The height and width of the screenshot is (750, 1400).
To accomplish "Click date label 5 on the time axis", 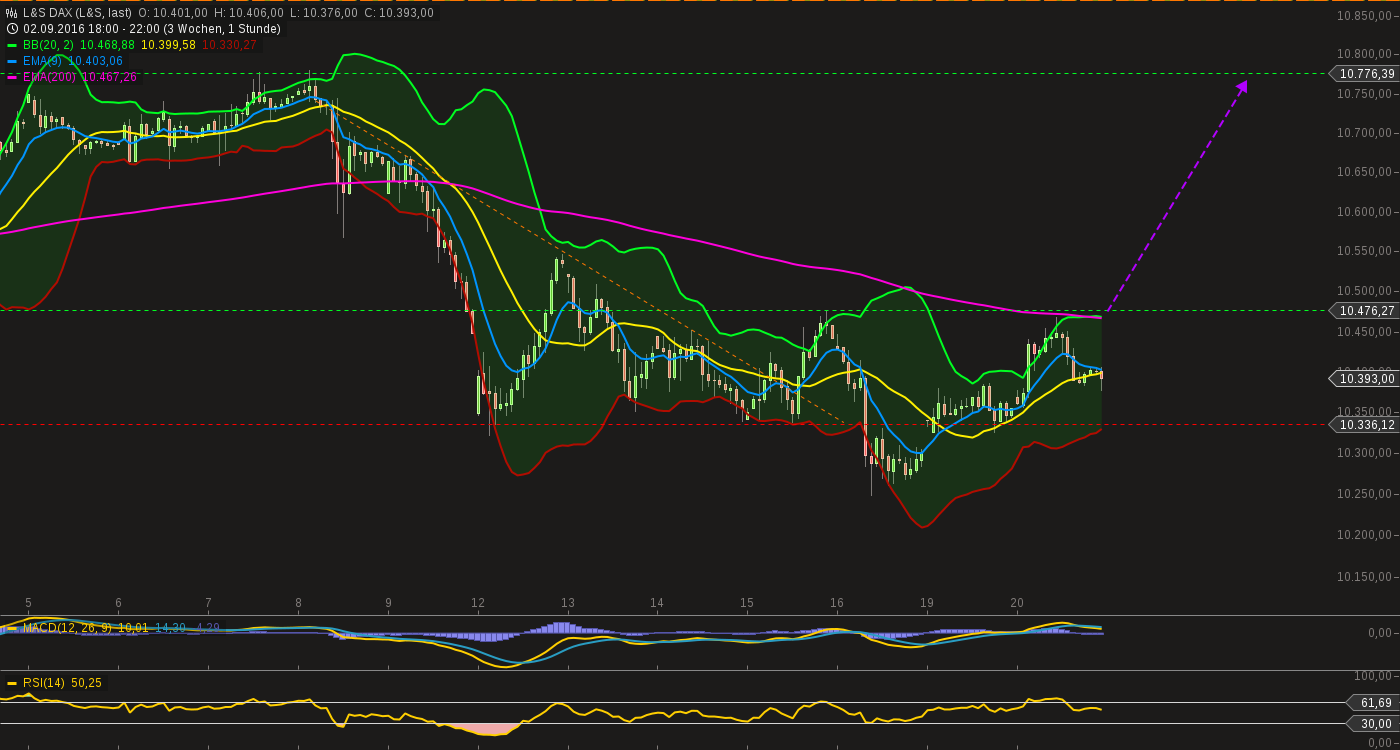I will 28,603.
